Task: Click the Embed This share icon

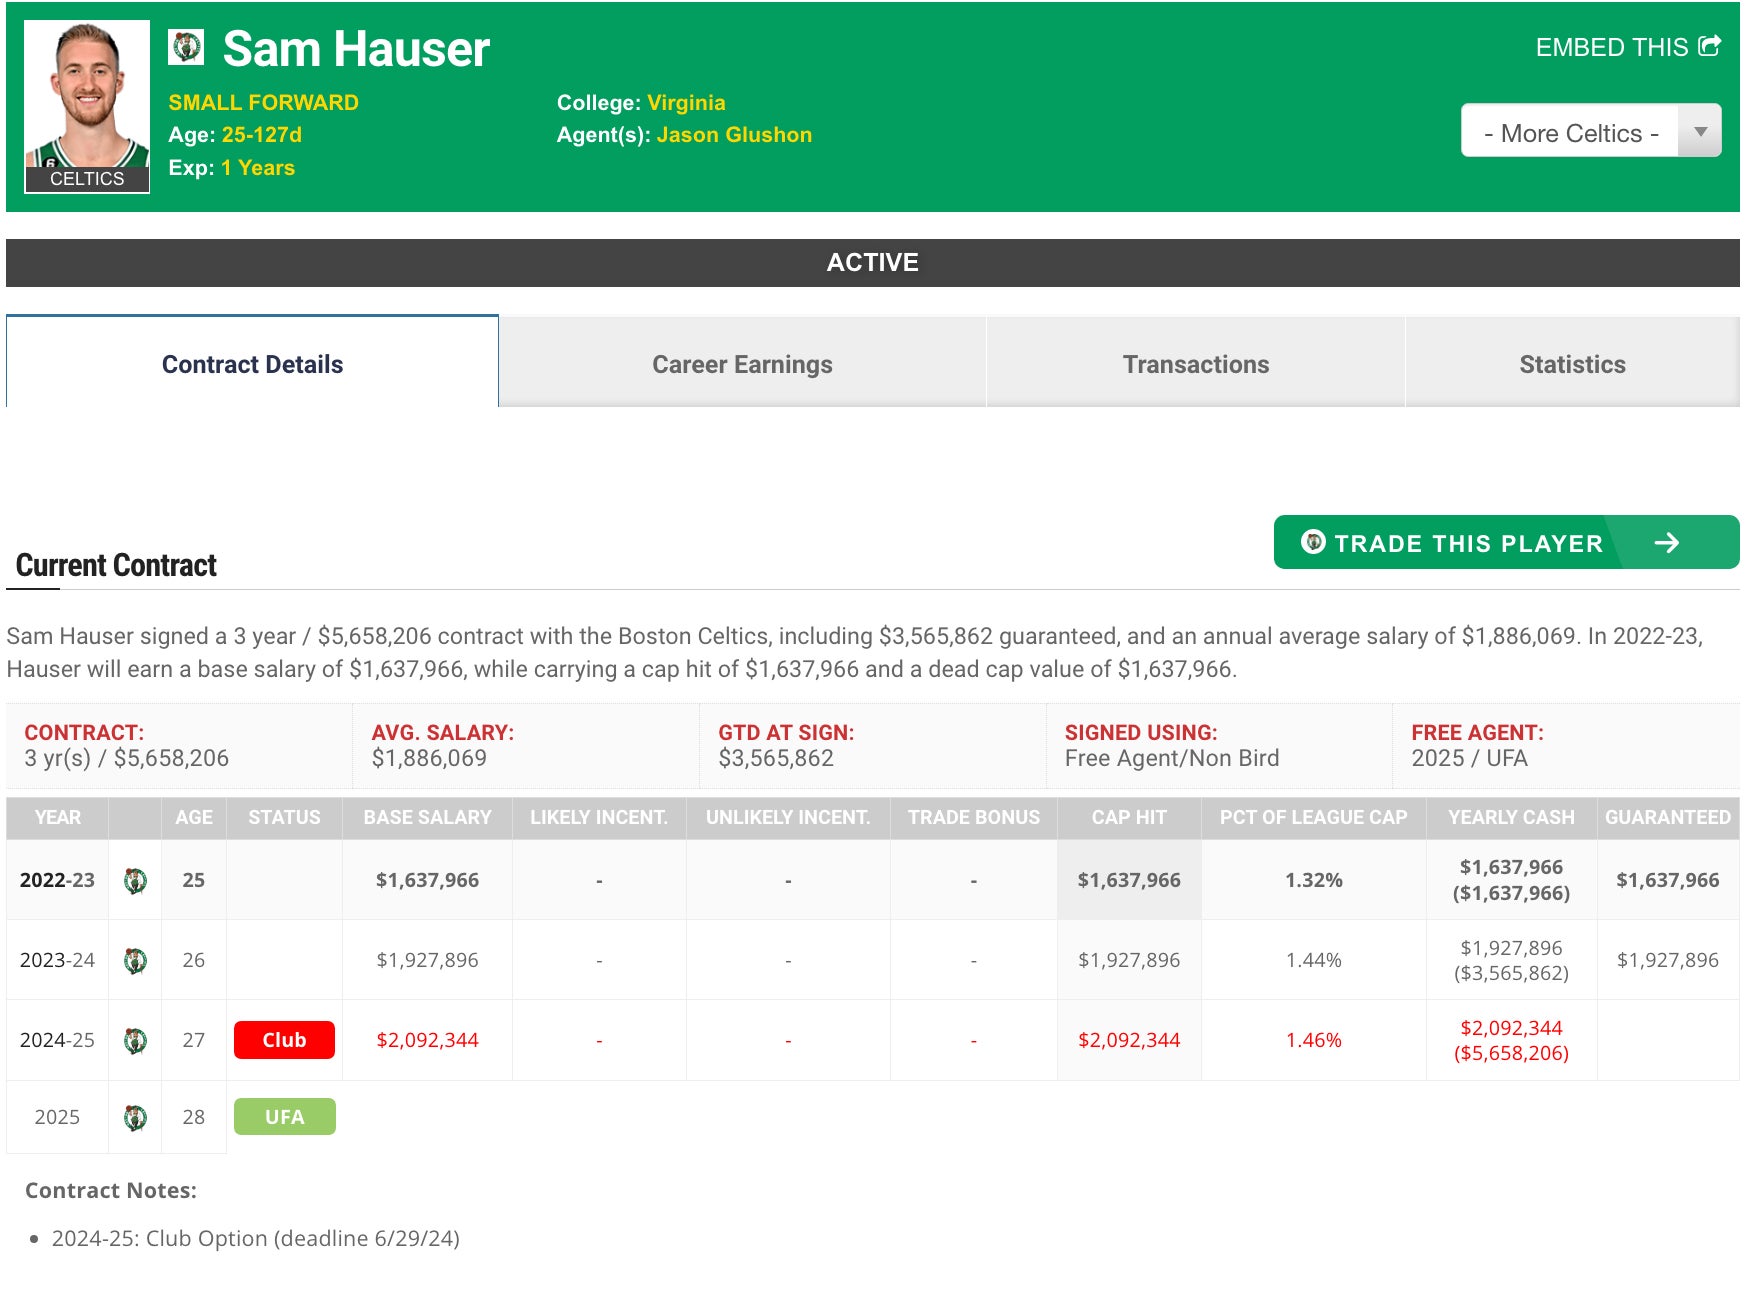Action: point(1710,46)
